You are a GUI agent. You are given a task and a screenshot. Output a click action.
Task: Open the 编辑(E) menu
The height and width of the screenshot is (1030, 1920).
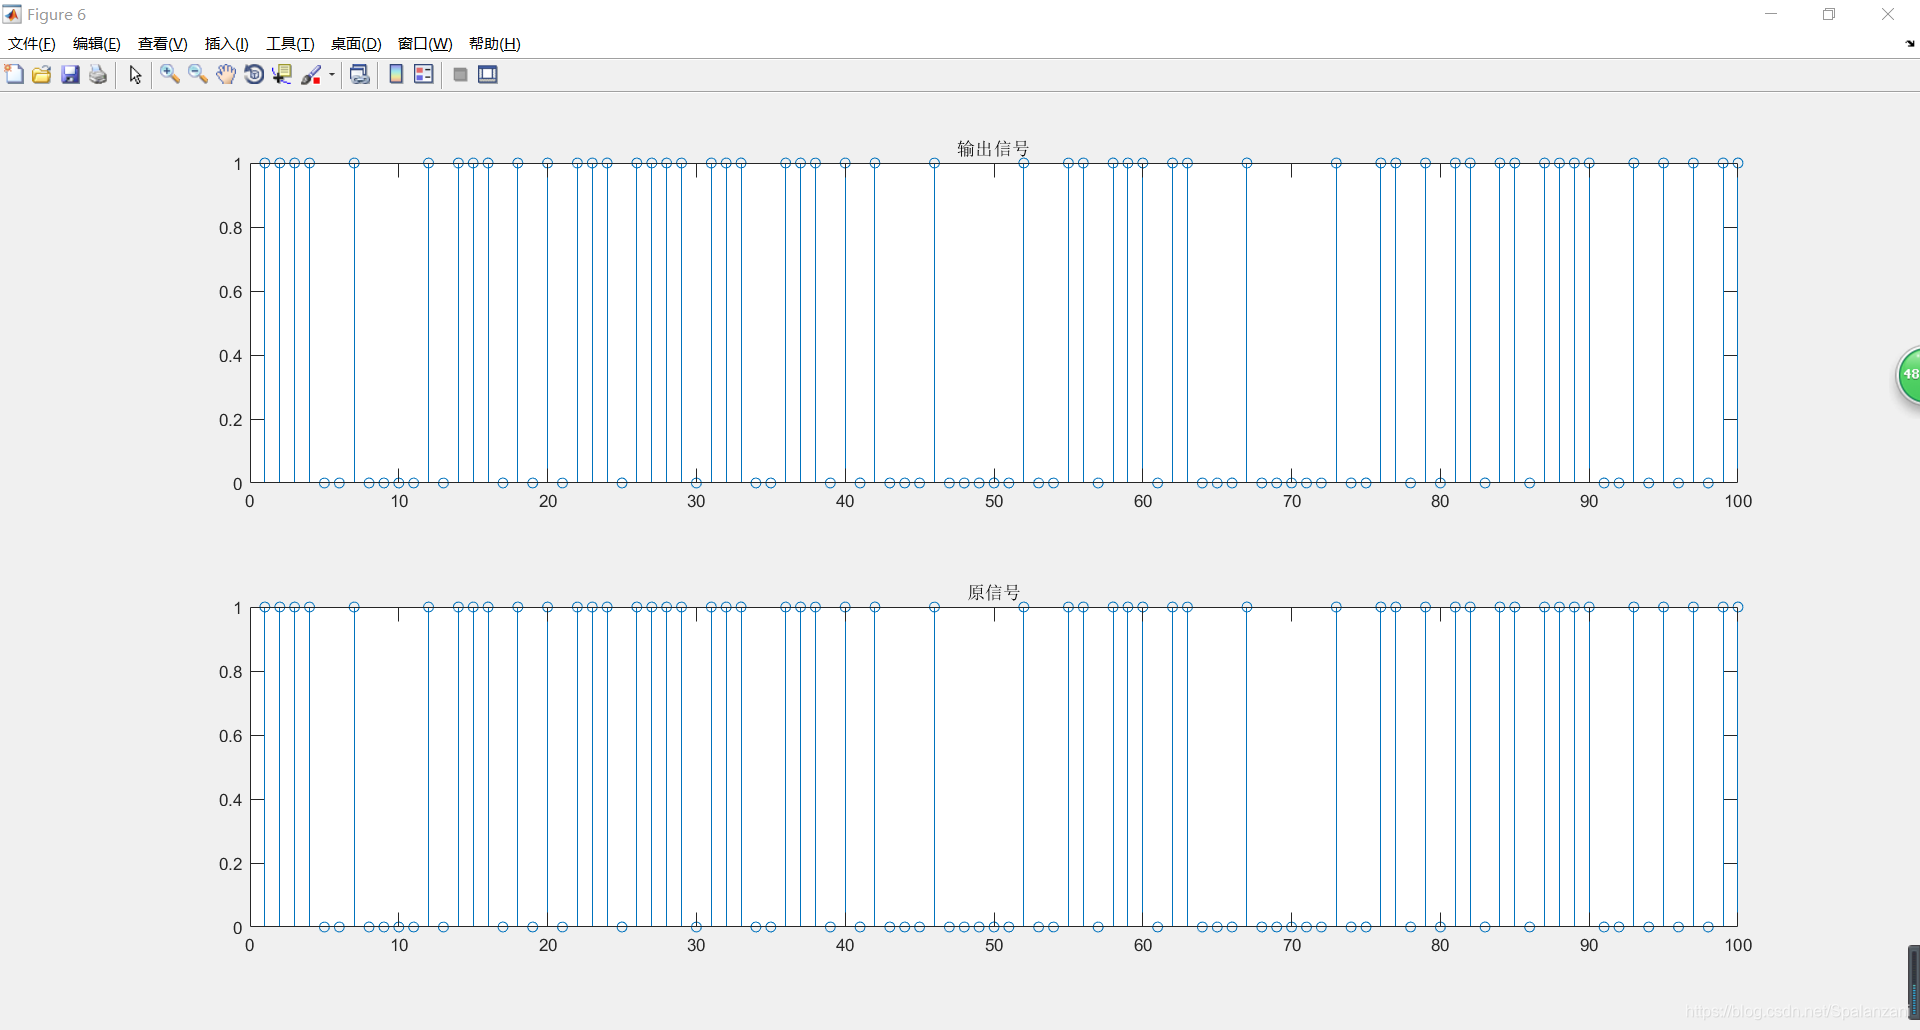(x=97, y=44)
